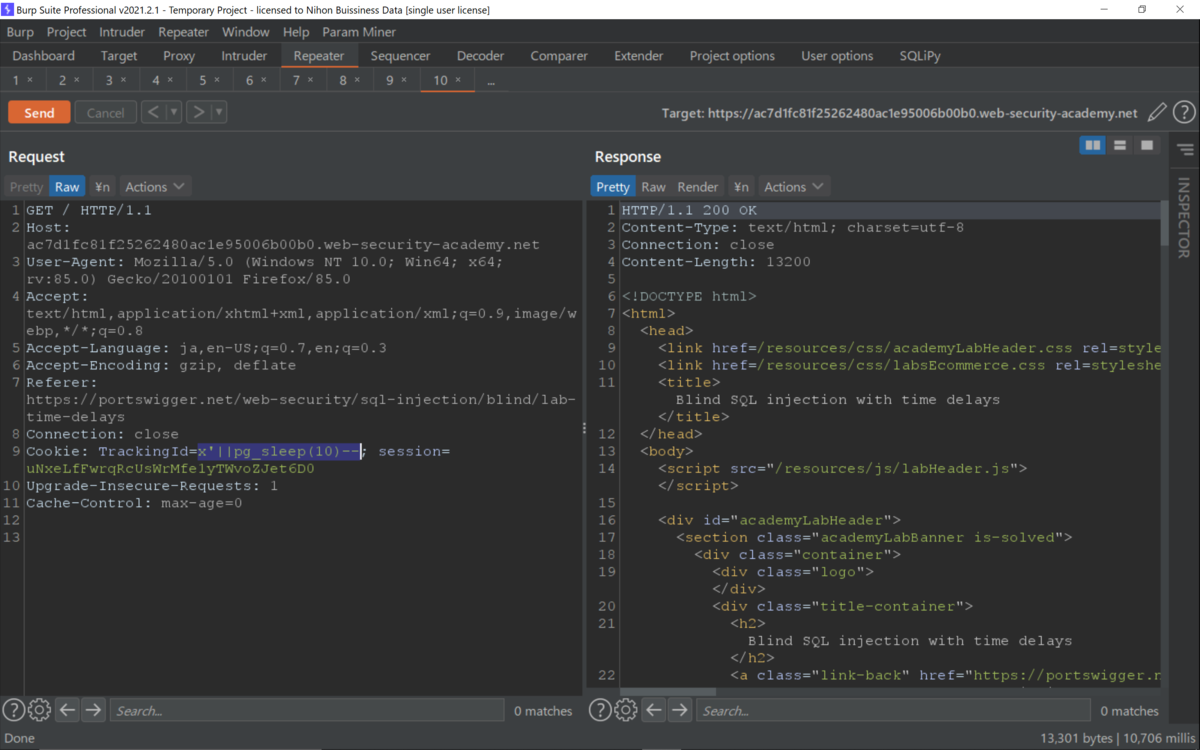Click the HTTP/1.1 200 OK line
Viewport: 1200px width, 750px height.
[689, 210]
